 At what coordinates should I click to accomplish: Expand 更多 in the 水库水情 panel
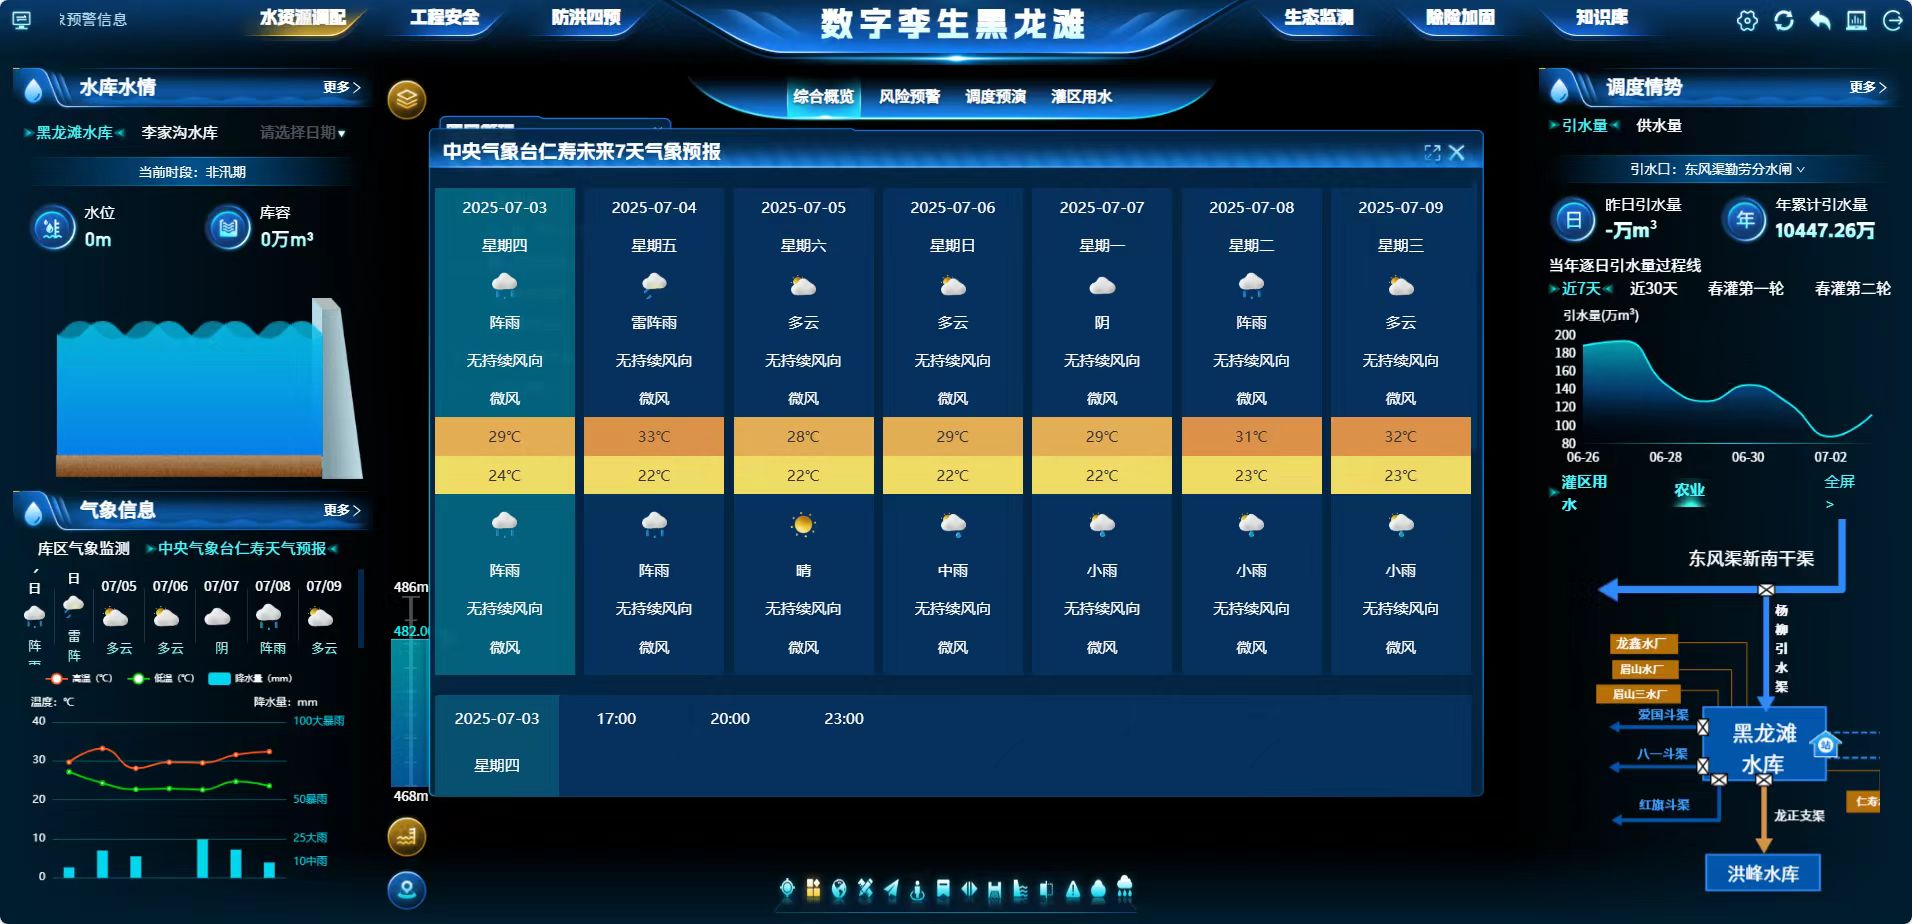(341, 88)
